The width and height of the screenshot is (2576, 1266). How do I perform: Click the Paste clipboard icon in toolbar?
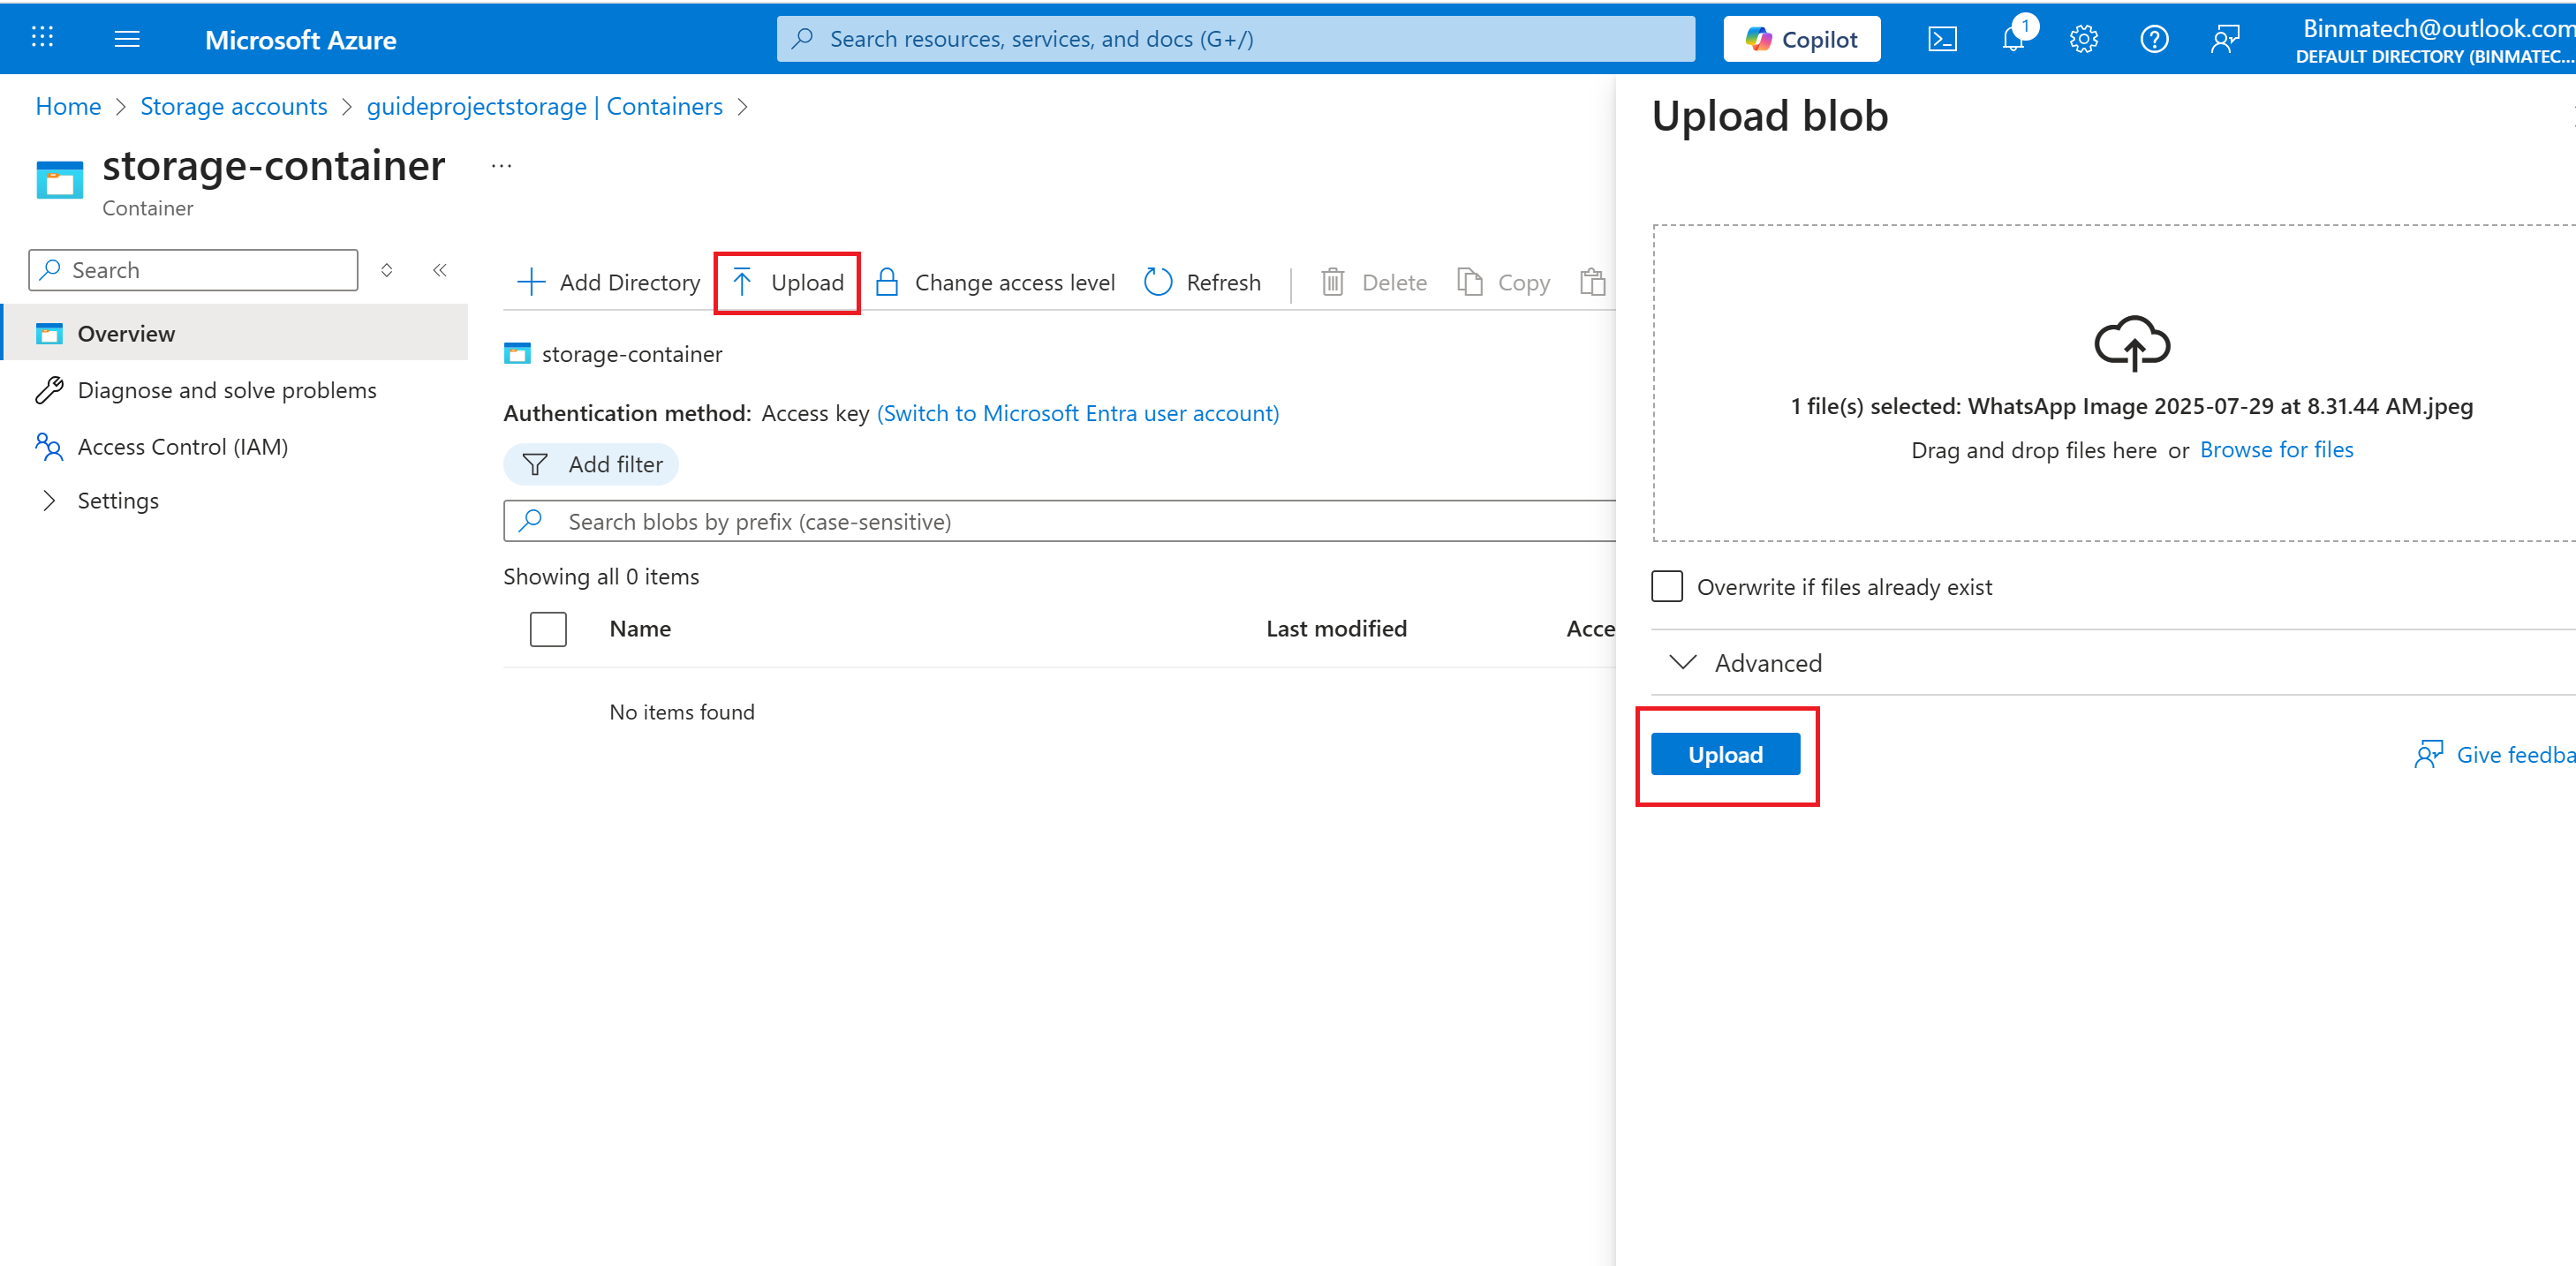pyautogui.click(x=1592, y=283)
